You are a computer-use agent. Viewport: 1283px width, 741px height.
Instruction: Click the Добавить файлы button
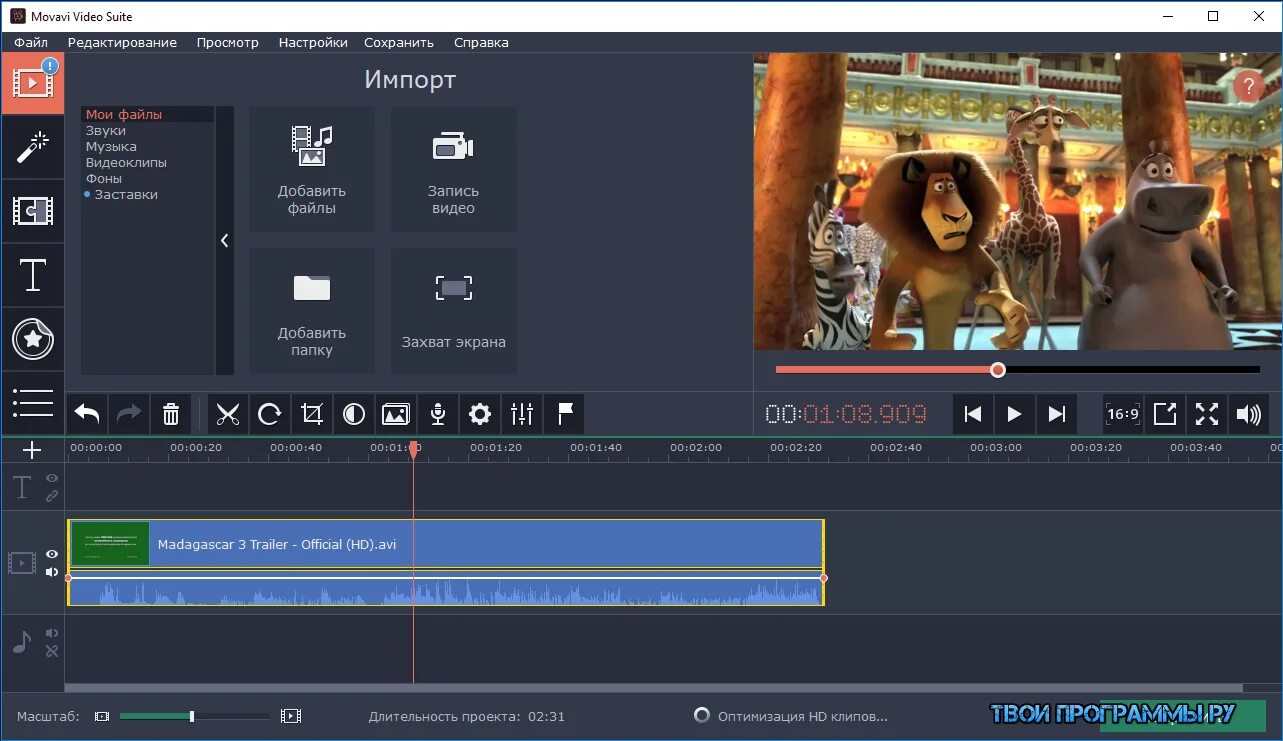312,170
